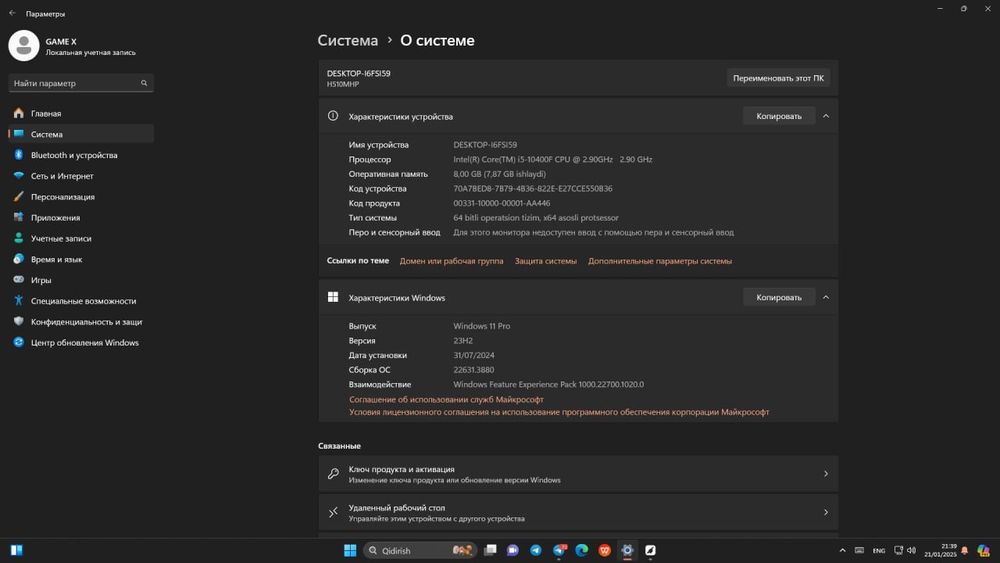1000x563 pixels.
Task: Open the network icon in tray
Action: [x=898, y=550]
